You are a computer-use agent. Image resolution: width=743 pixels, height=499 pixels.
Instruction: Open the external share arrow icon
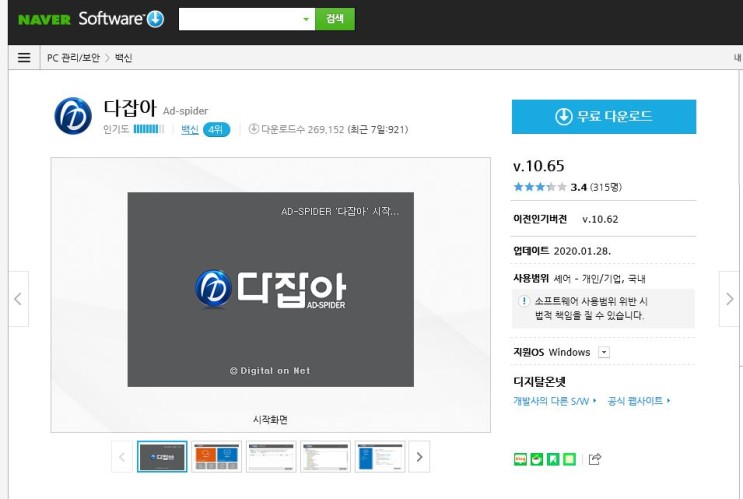[595, 458]
